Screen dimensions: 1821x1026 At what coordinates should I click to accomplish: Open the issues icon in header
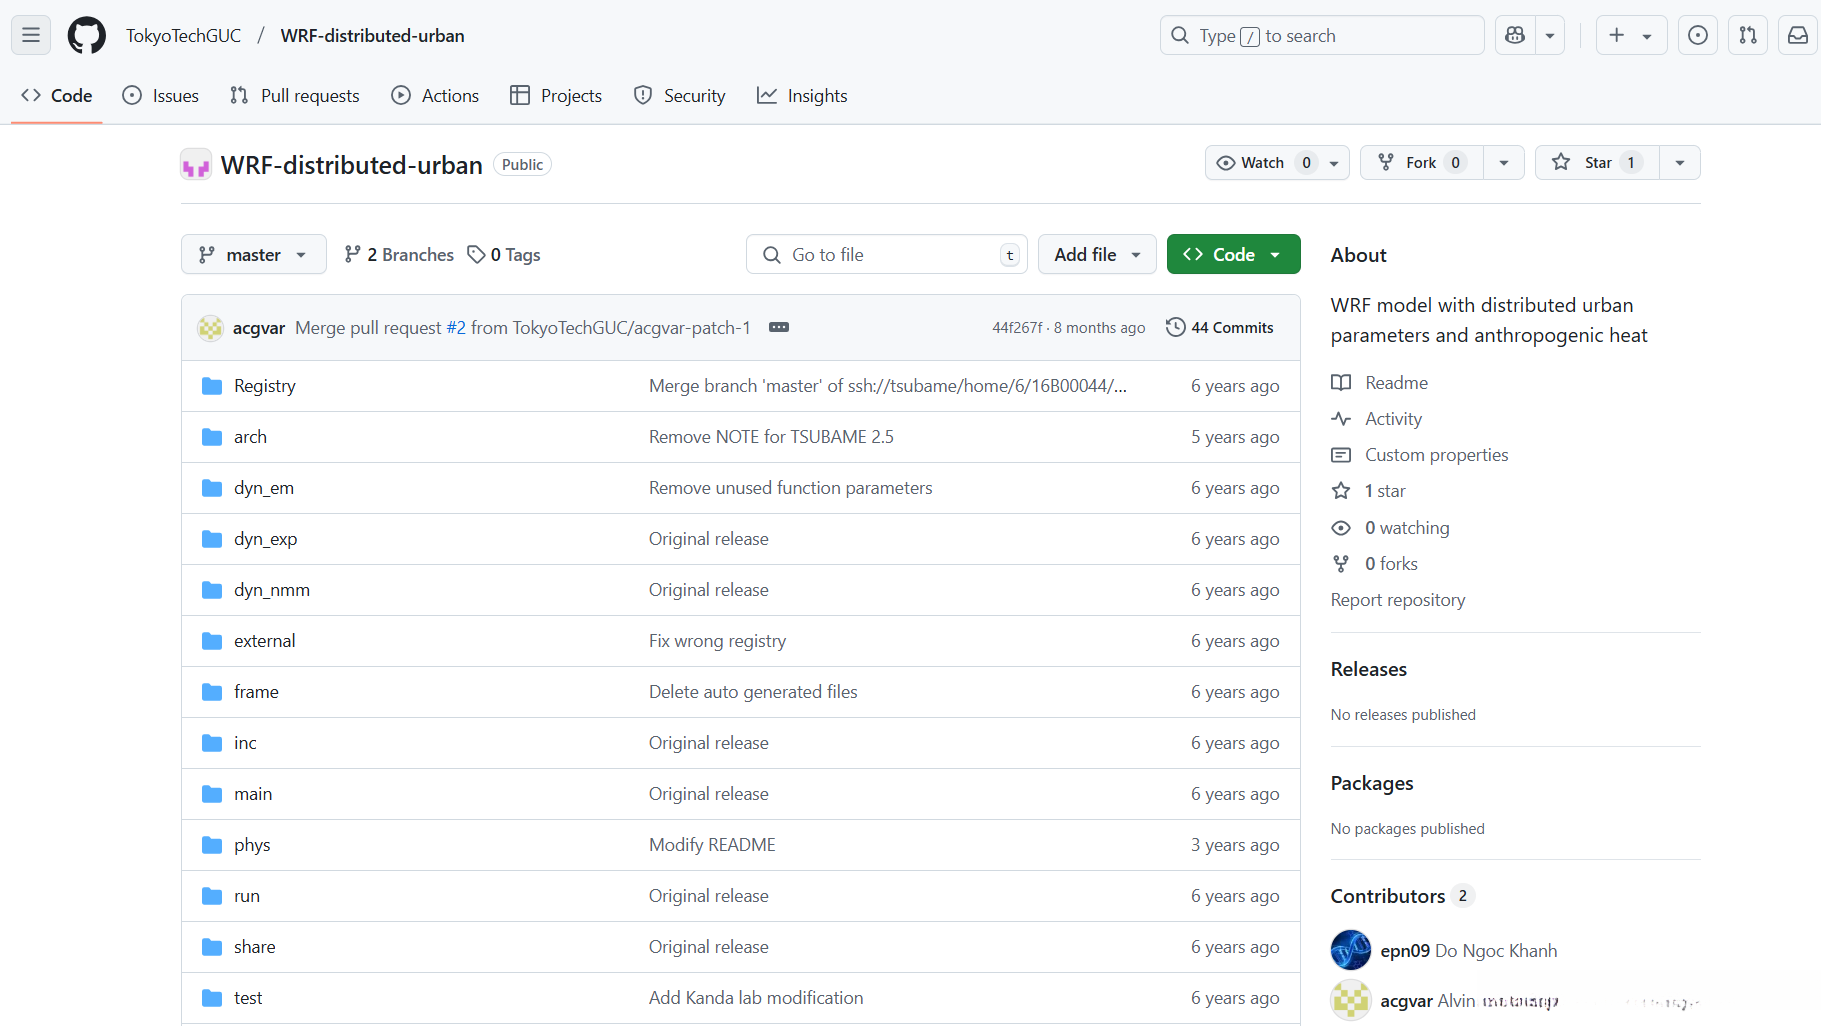click(1697, 36)
